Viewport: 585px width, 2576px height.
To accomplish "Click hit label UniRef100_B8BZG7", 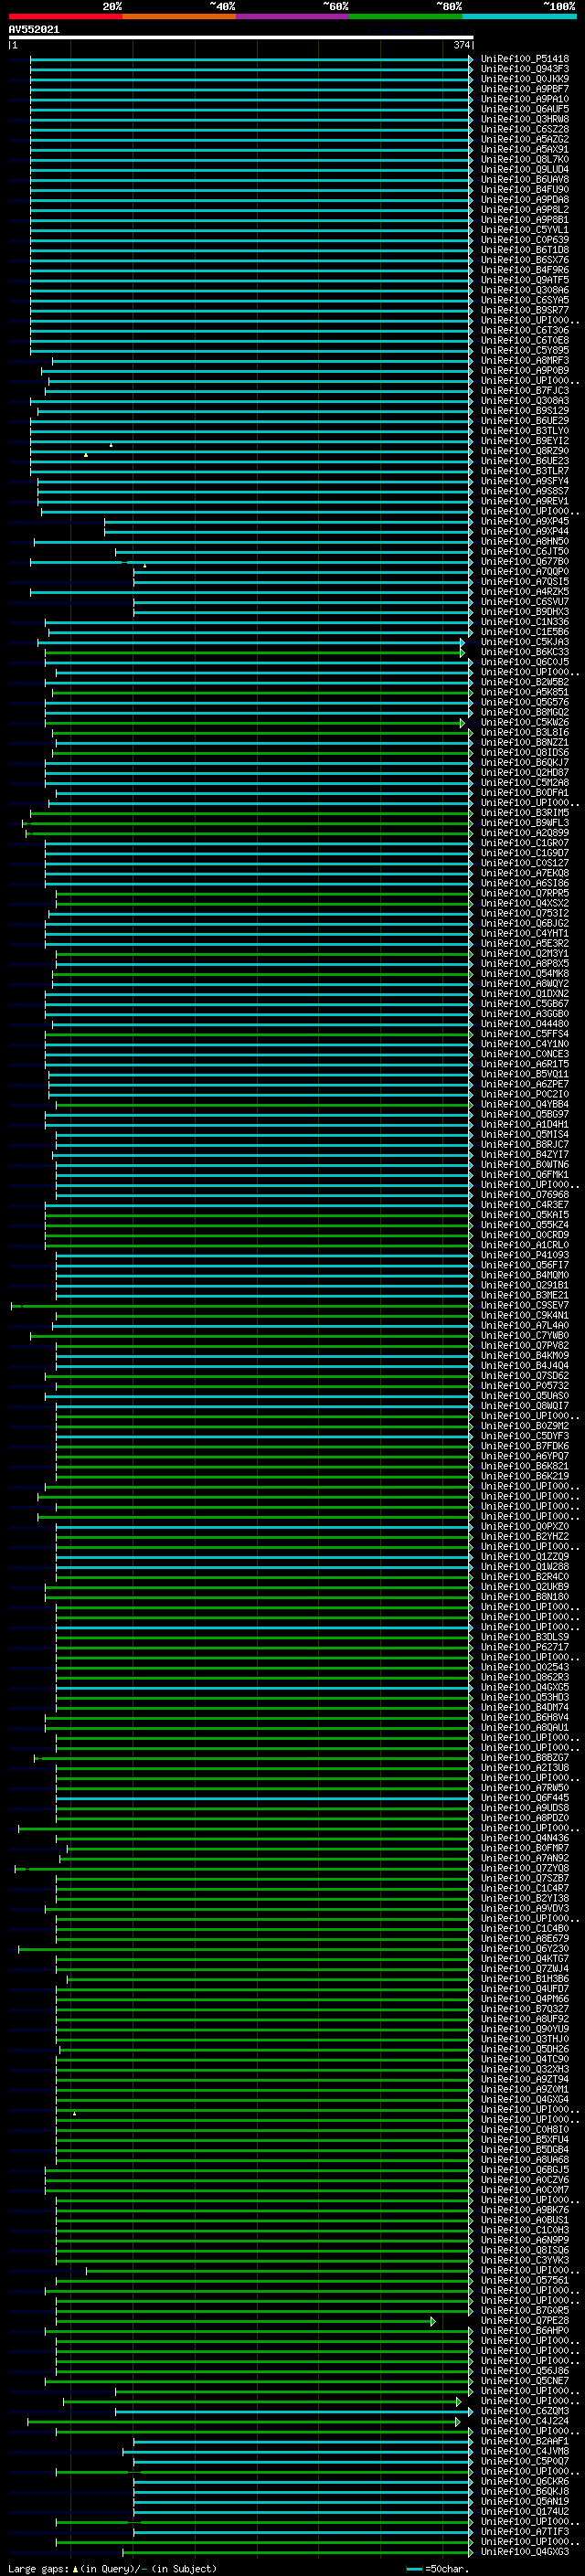I will click(525, 1758).
